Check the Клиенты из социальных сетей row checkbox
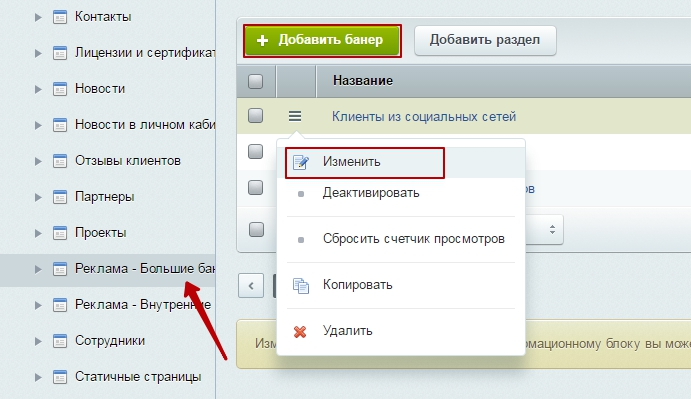The width and height of the screenshot is (691, 399). coord(256,116)
